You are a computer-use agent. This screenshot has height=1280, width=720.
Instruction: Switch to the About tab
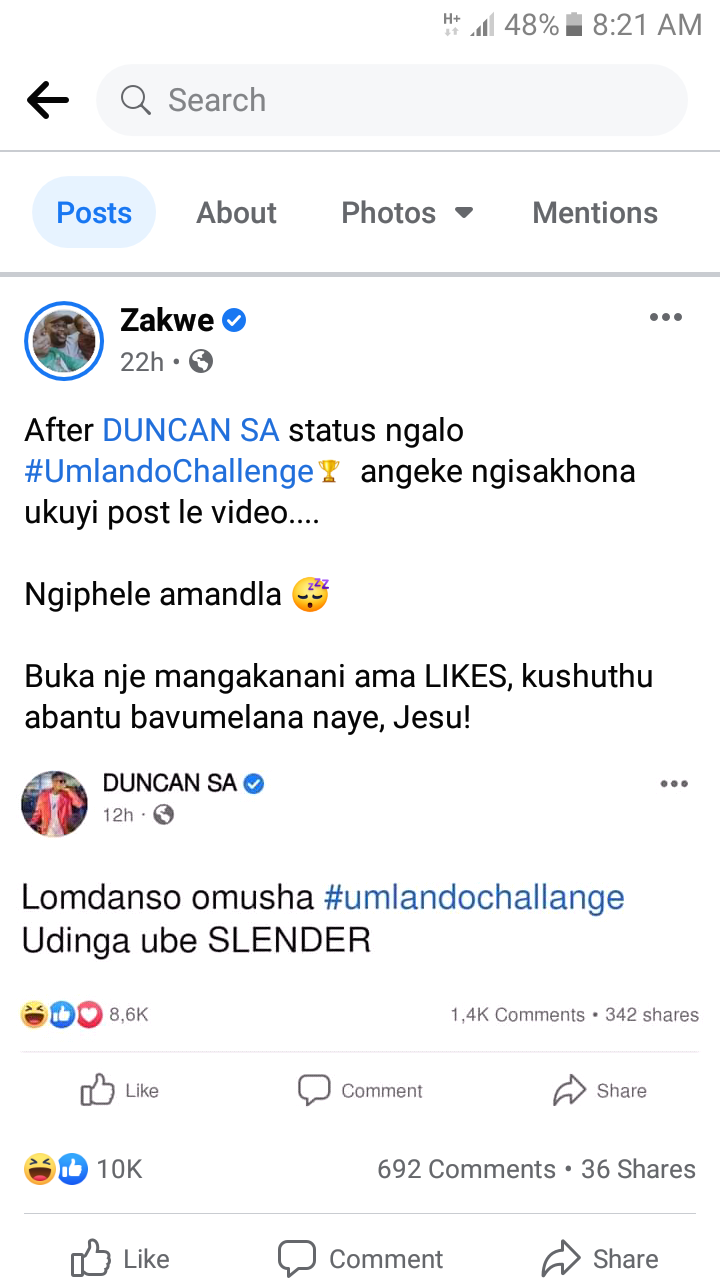[237, 213]
